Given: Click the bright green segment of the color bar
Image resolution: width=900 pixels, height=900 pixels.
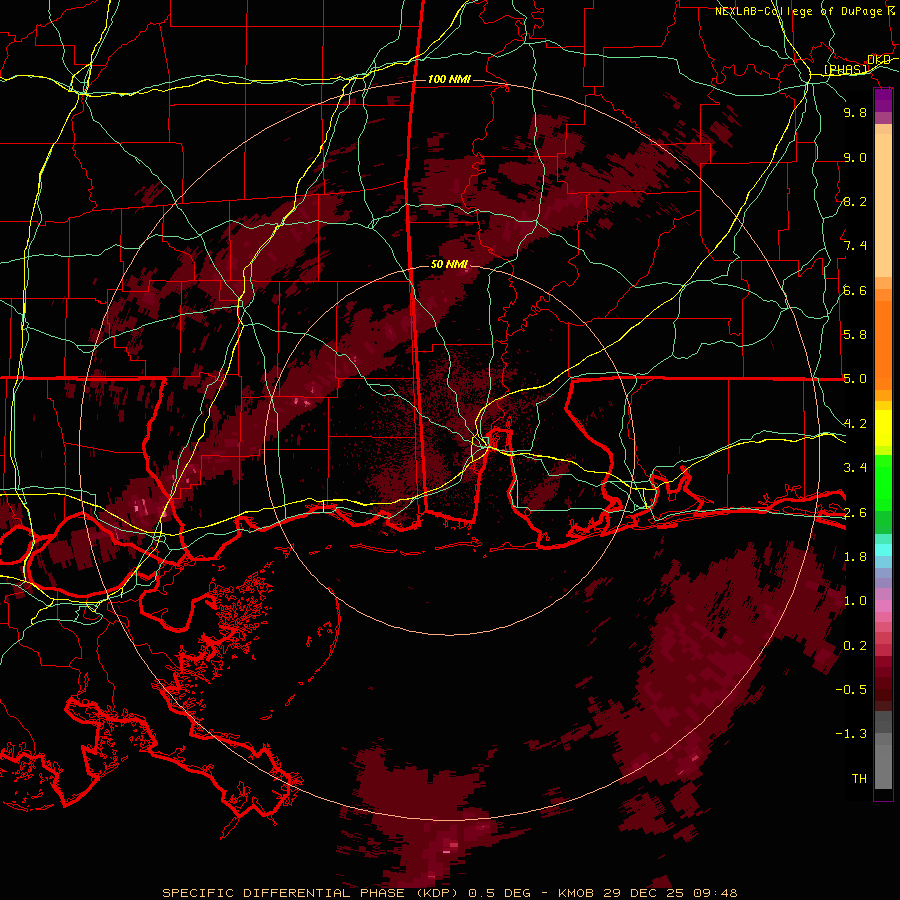Looking at the screenshot, I should coord(883,482).
